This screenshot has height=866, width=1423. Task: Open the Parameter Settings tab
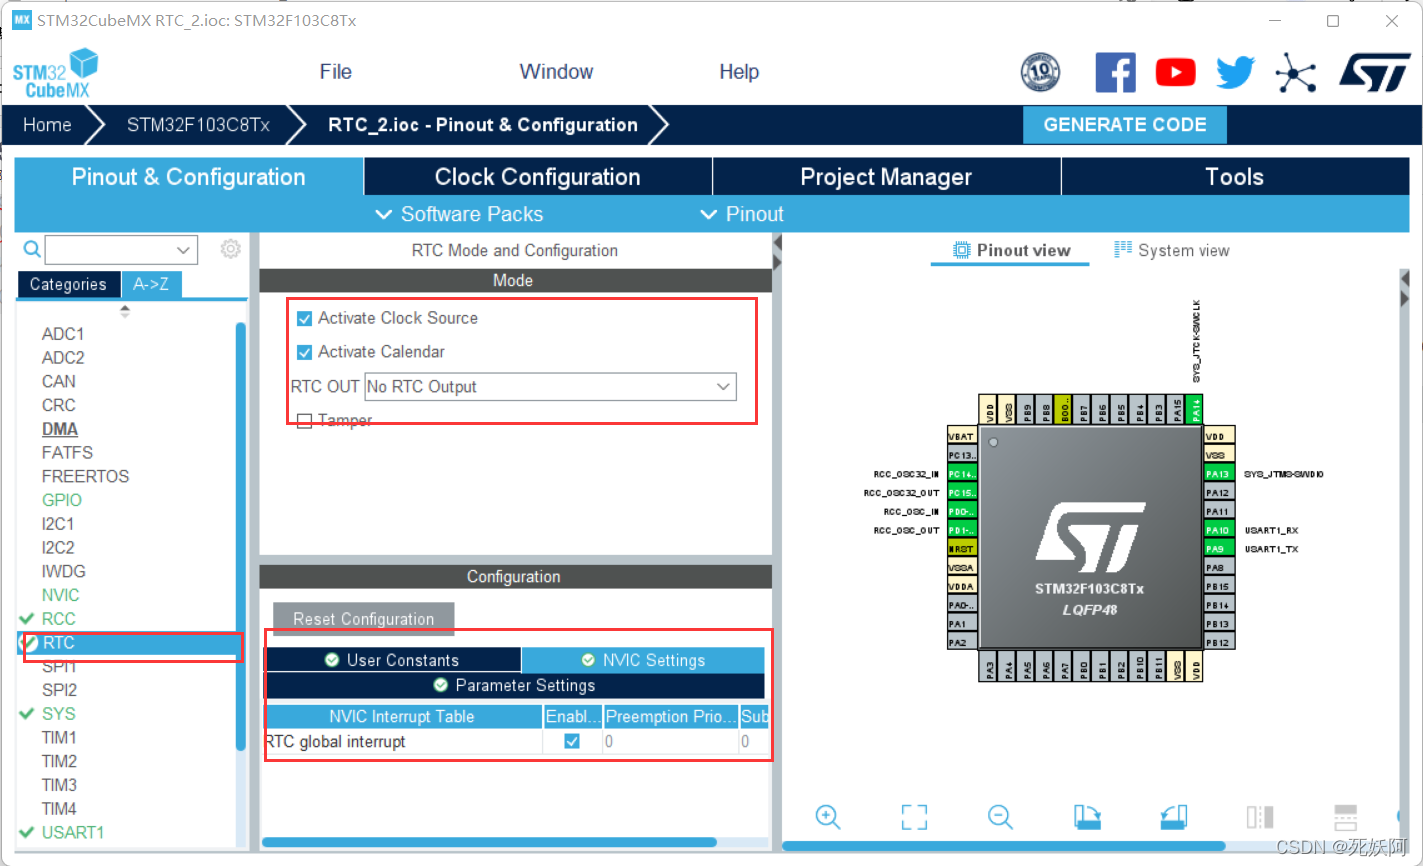pyautogui.click(x=515, y=685)
